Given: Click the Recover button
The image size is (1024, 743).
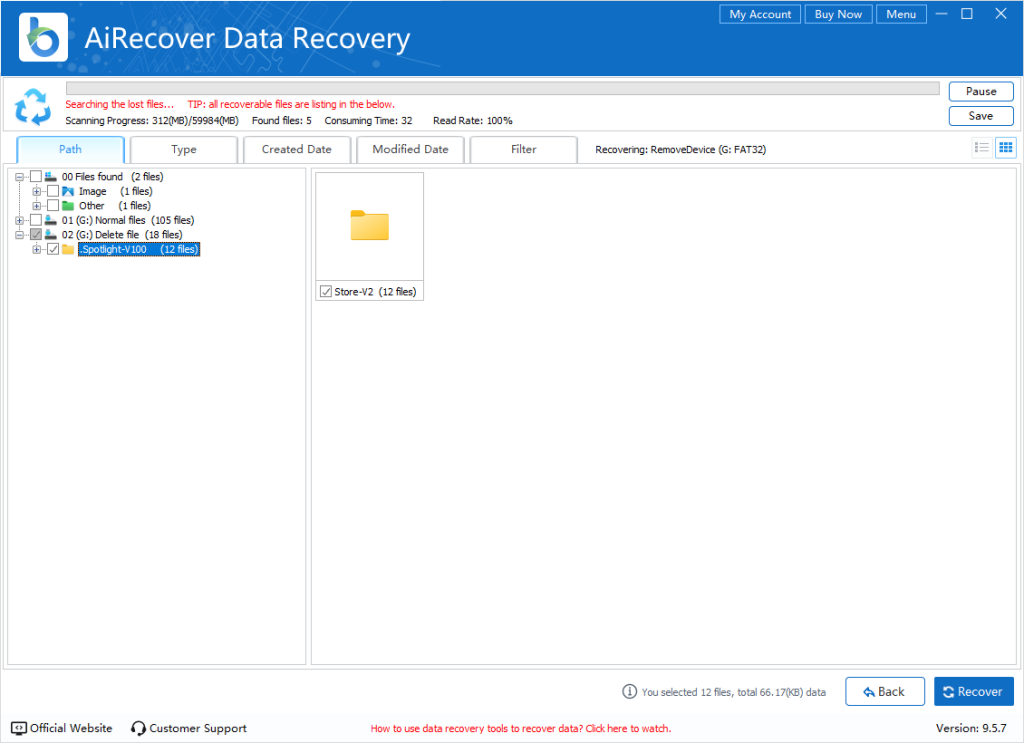Looking at the screenshot, I should [973, 691].
